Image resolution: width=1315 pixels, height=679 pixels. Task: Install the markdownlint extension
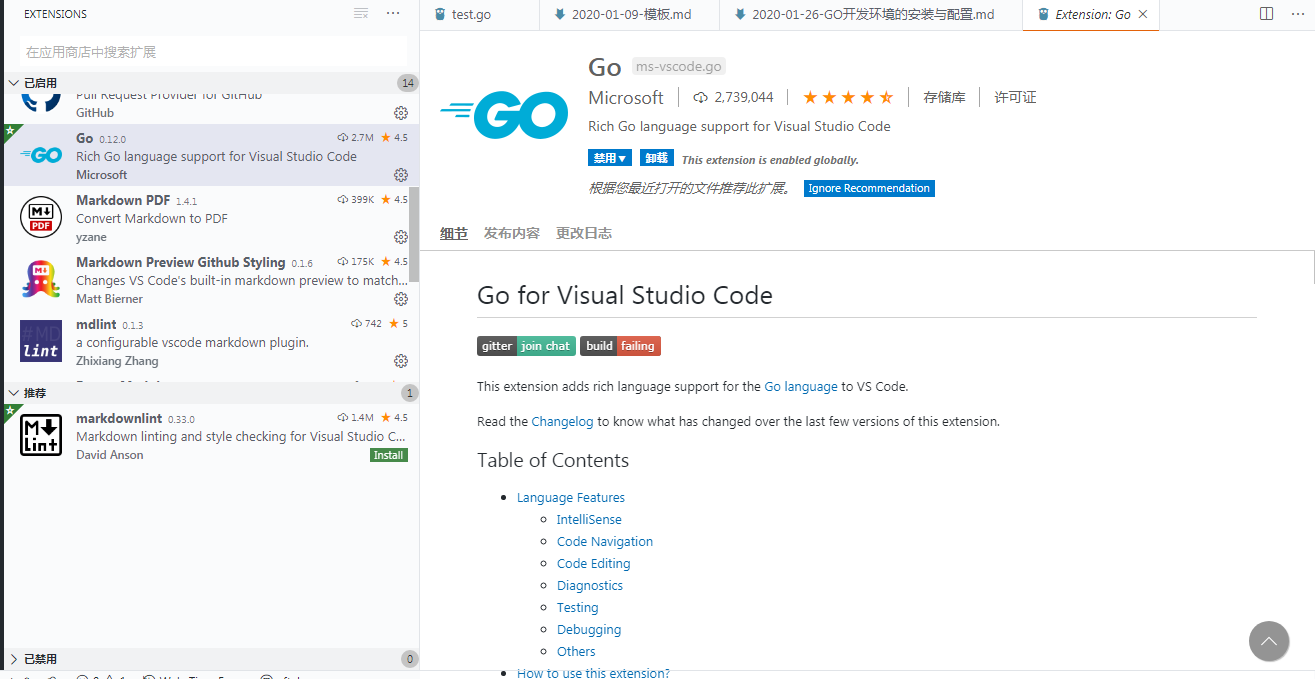point(388,454)
